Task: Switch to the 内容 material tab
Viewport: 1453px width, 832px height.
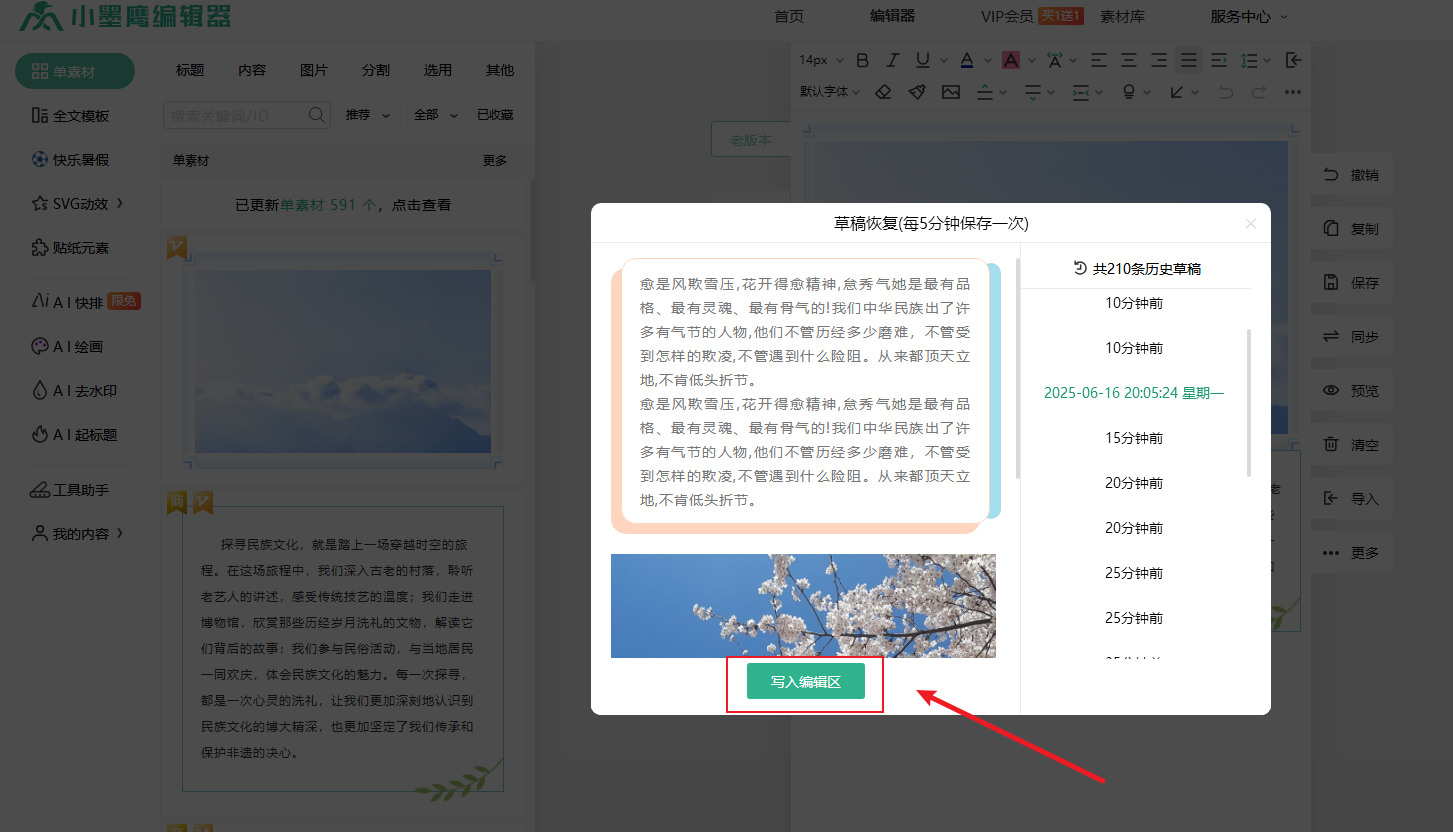Action: point(252,70)
